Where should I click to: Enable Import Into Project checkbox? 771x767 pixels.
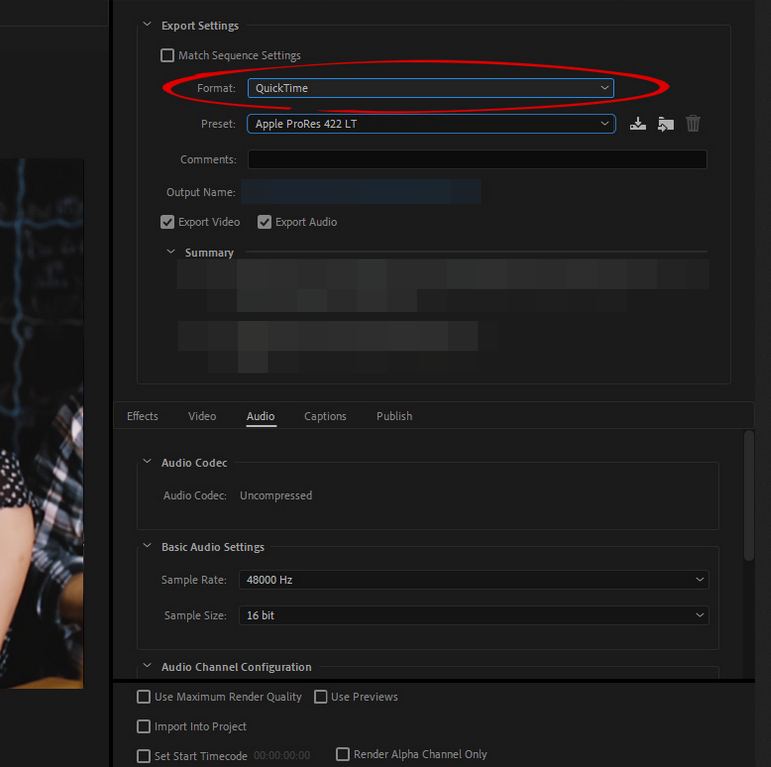pos(144,727)
